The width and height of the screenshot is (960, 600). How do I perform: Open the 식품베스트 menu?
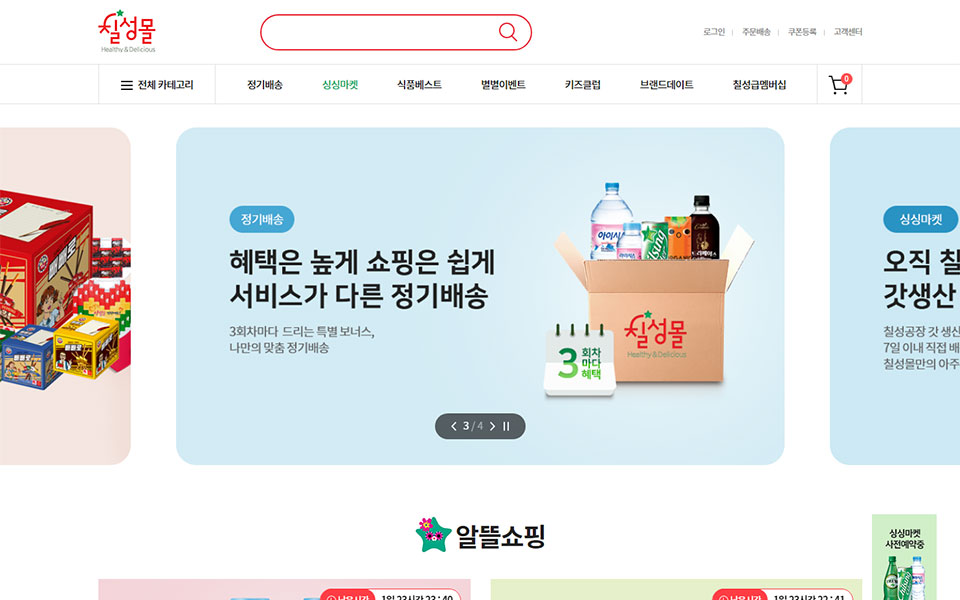tap(419, 84)
